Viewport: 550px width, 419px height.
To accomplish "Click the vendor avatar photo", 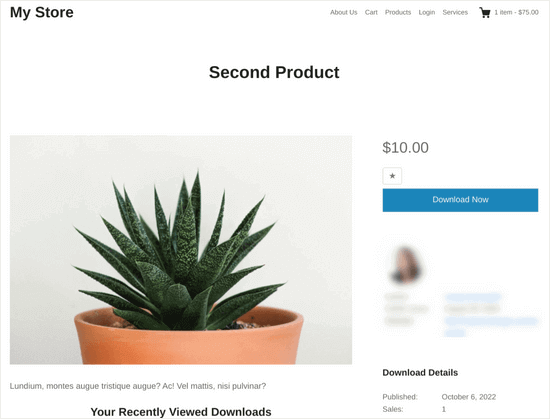I will coord(406,265).
